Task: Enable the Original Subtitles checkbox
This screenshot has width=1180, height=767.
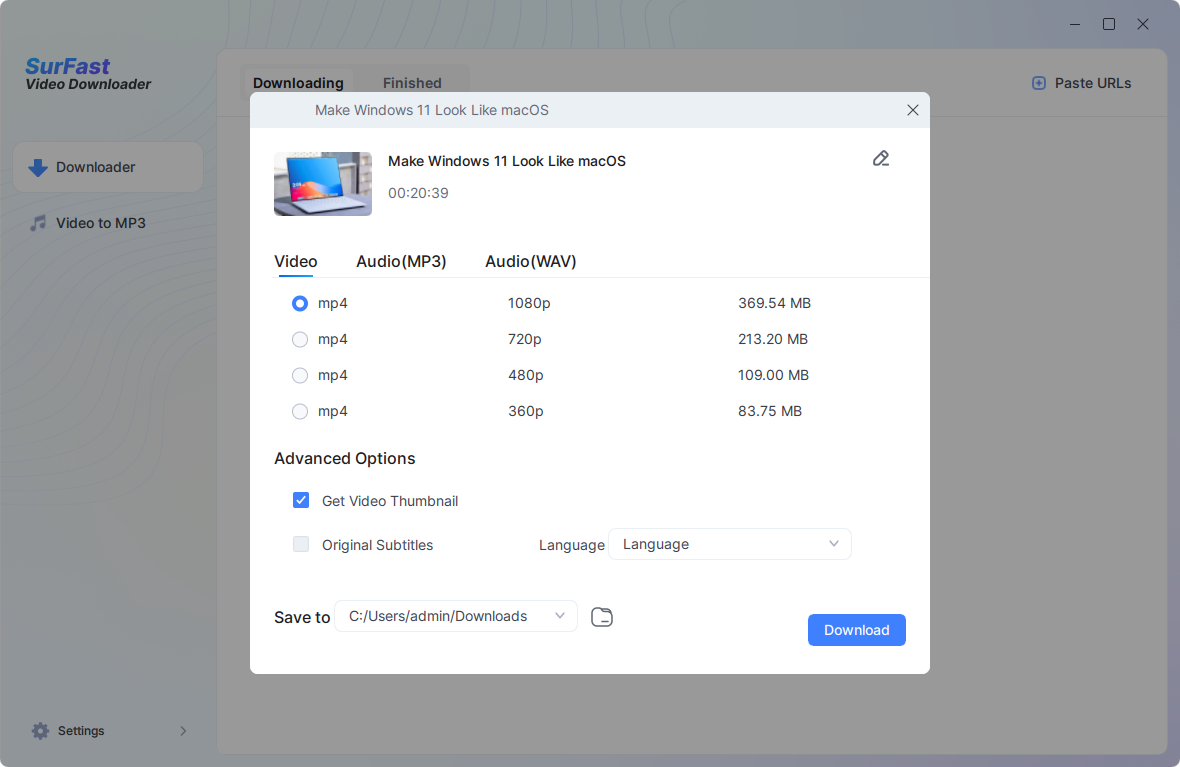Action: (x=301, y=544)
